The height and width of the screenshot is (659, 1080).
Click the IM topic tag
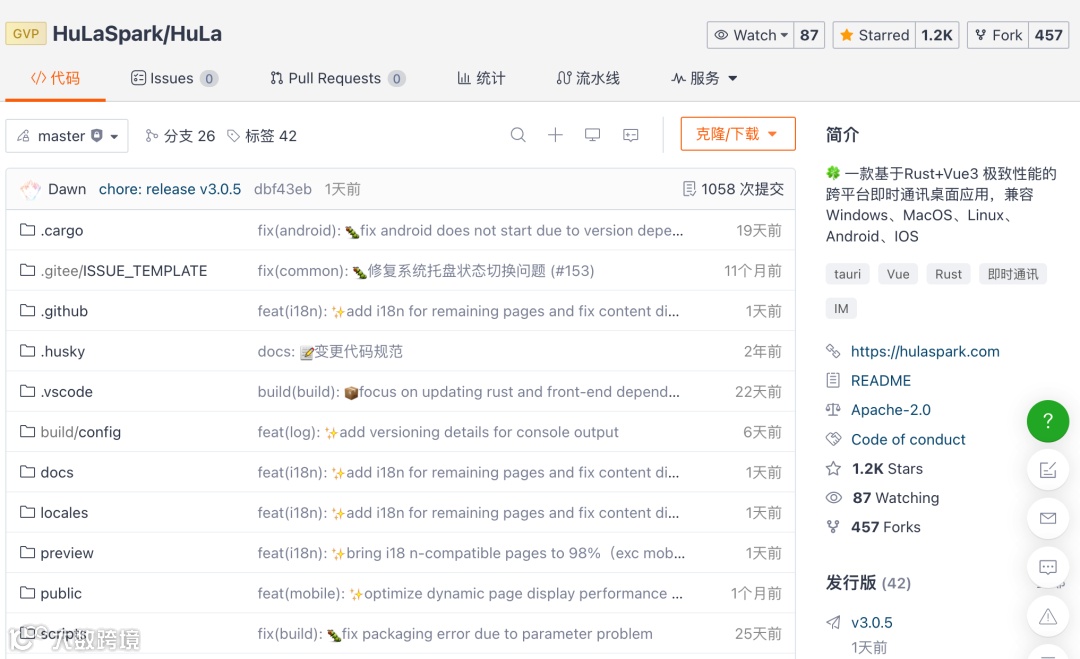pos(841,308)
